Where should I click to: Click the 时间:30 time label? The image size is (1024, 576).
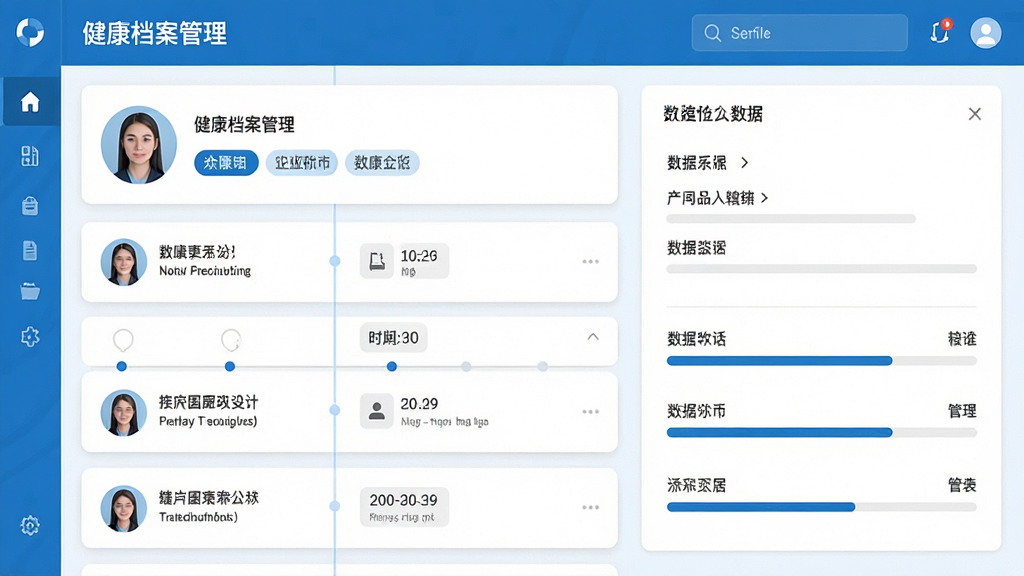click(x=393, y=338)
